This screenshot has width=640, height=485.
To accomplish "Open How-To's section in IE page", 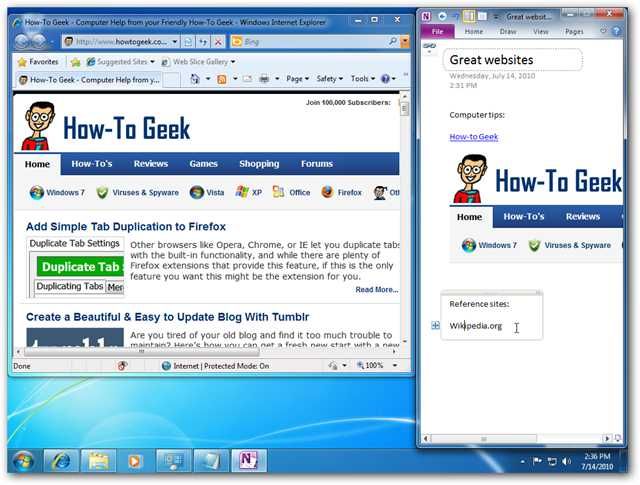I will click(x=91, y=164).
